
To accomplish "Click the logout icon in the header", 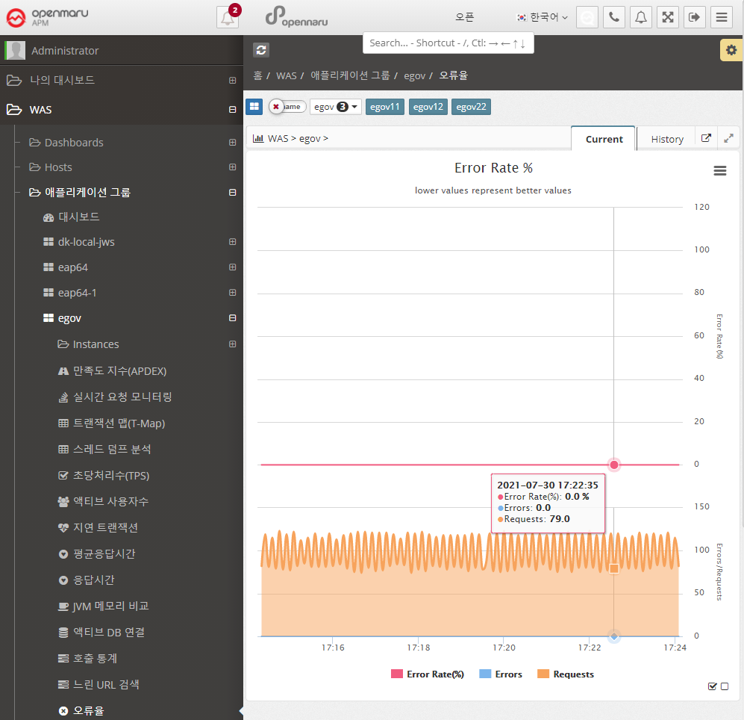I will [694, 17].
